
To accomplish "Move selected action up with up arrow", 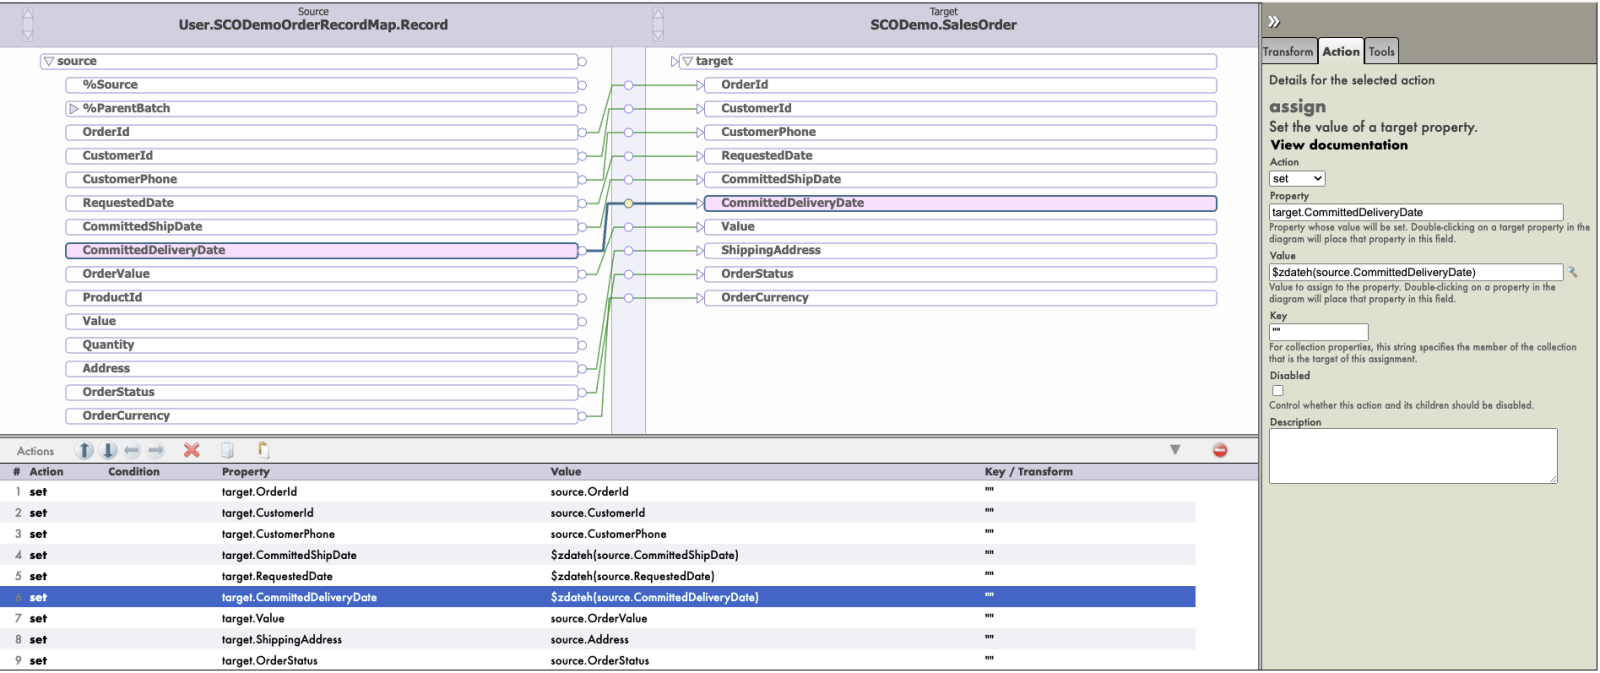I will coord(85,451).
